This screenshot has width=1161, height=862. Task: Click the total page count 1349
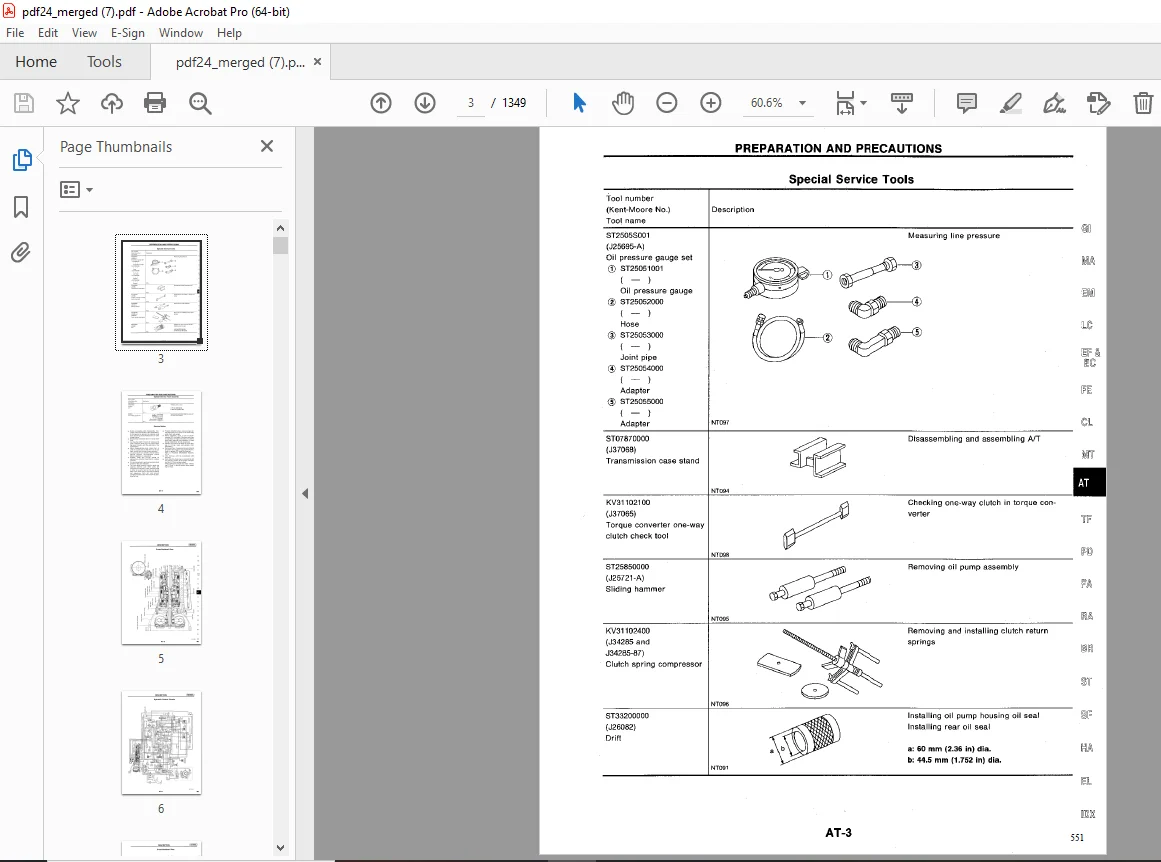514,103
